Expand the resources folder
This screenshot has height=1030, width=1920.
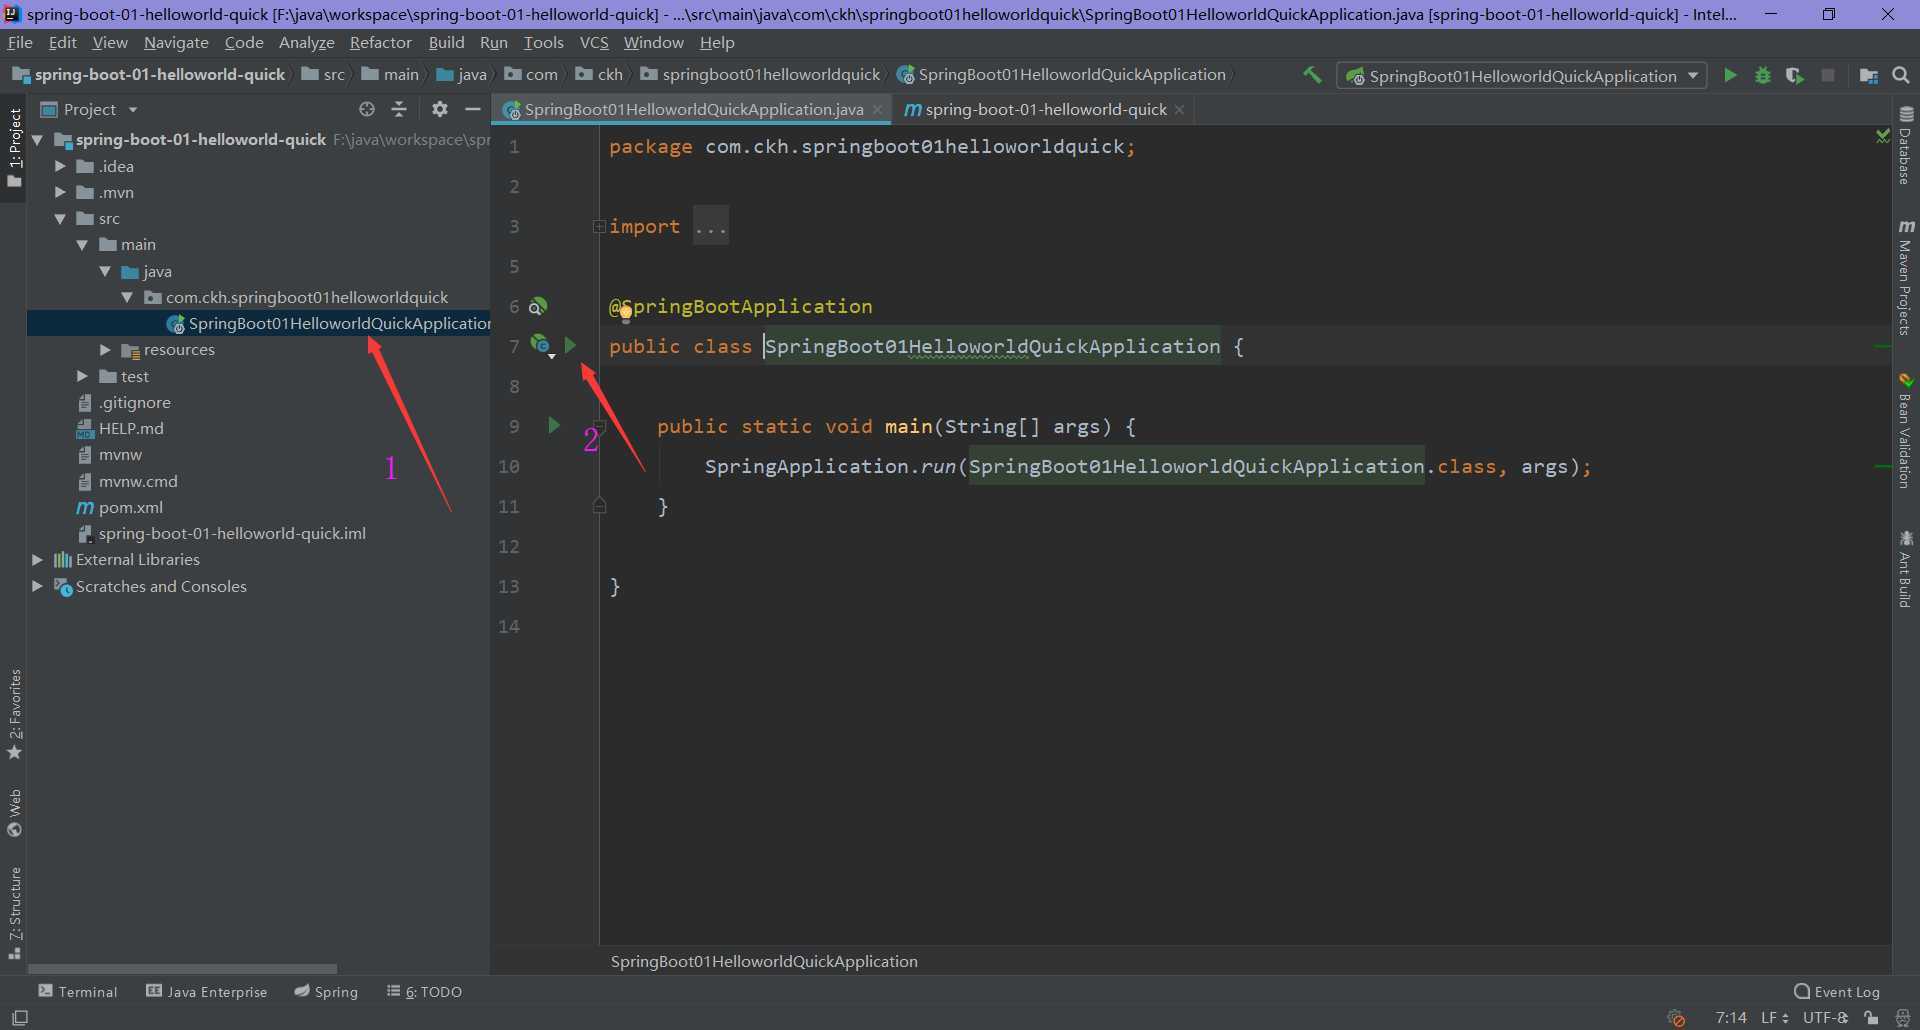pos(105,350)
